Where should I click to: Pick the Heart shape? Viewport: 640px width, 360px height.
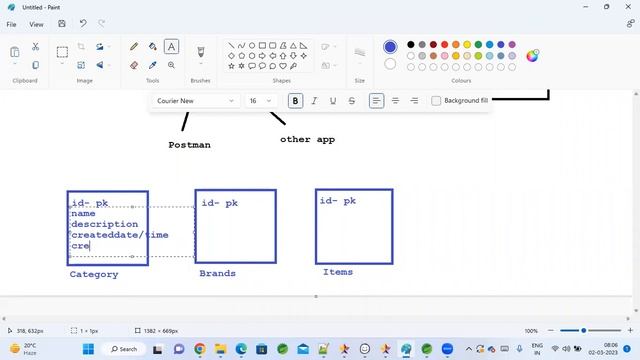(283, 66)
